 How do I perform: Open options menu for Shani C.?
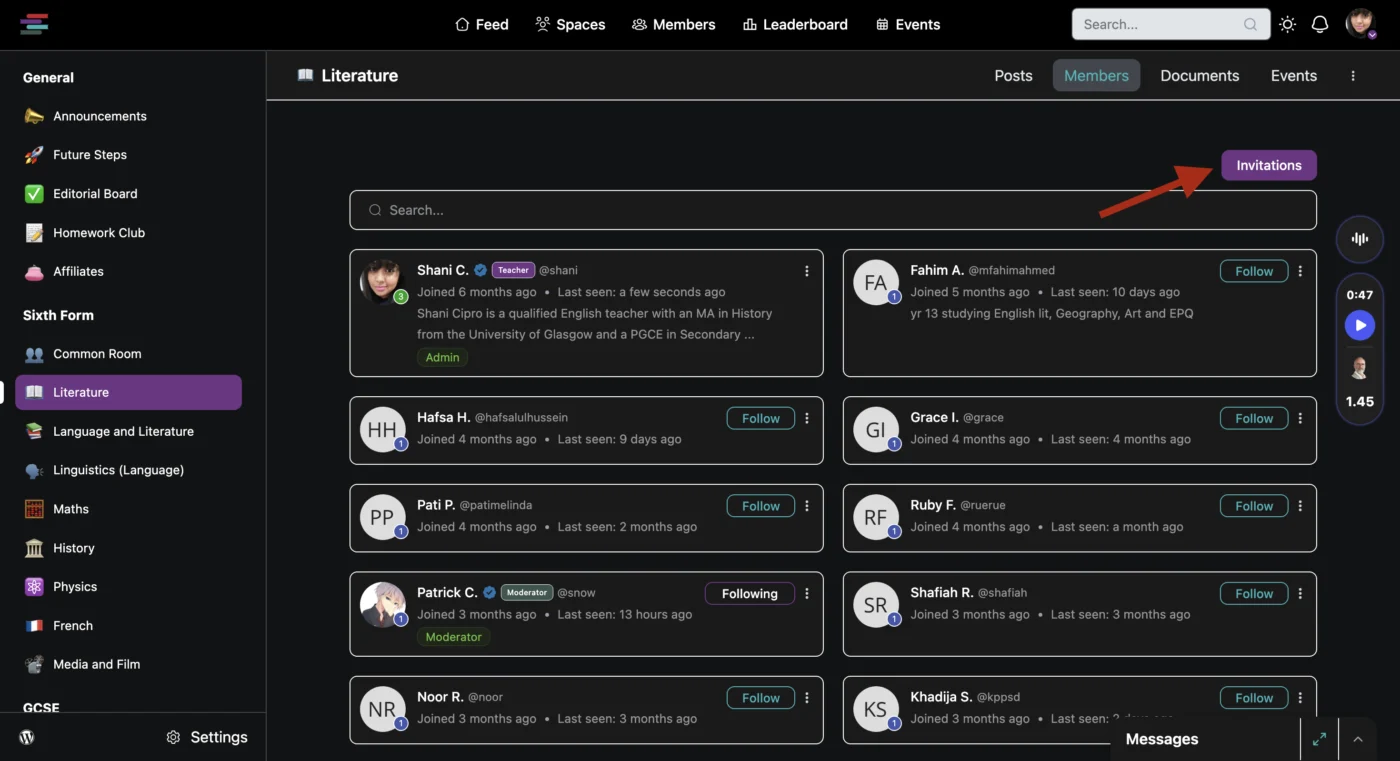point(807,271)
